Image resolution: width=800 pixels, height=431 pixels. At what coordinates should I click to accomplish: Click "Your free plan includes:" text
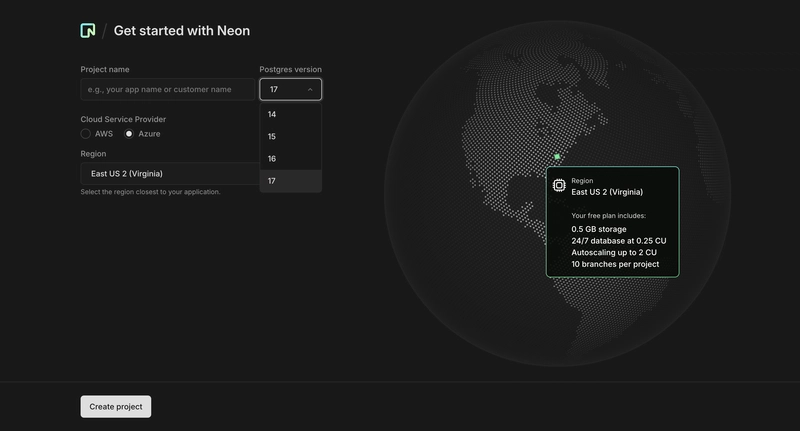tap(609, 216)
